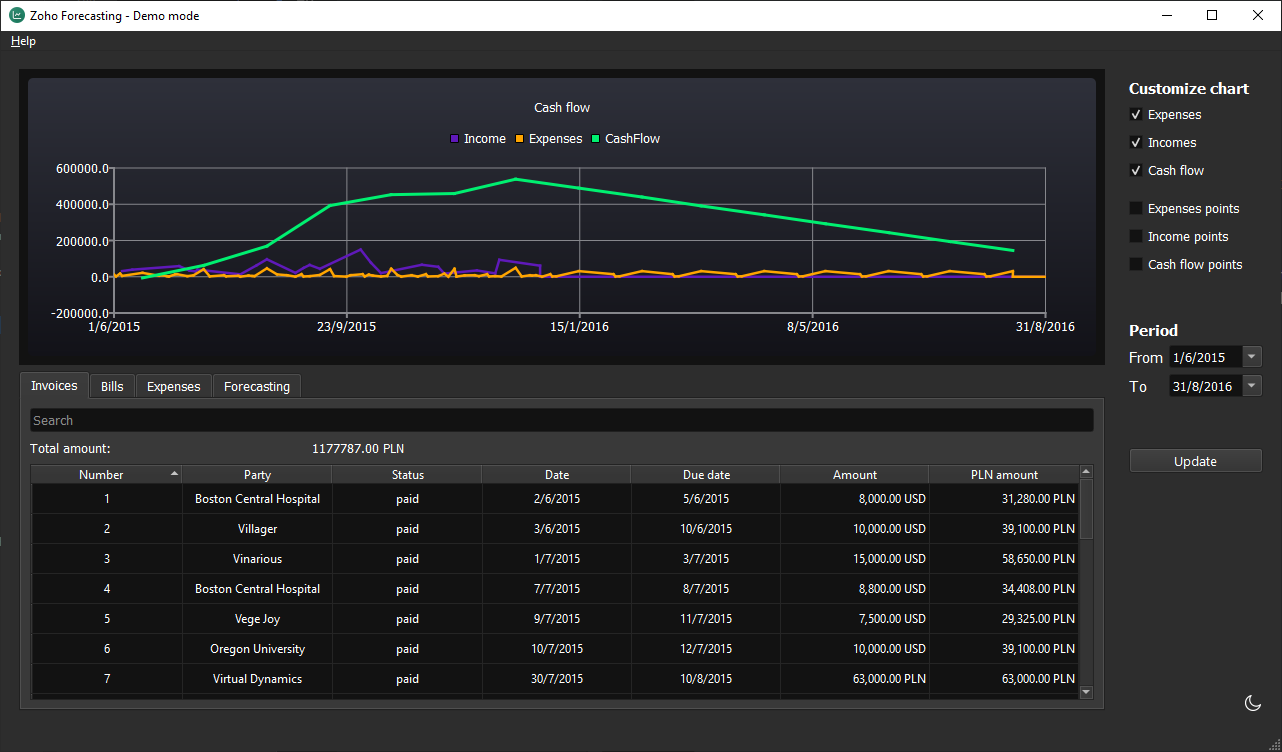1282x752 pixels.
Task: Click the table scrollbar down arrow
Action: point(1087,691)
